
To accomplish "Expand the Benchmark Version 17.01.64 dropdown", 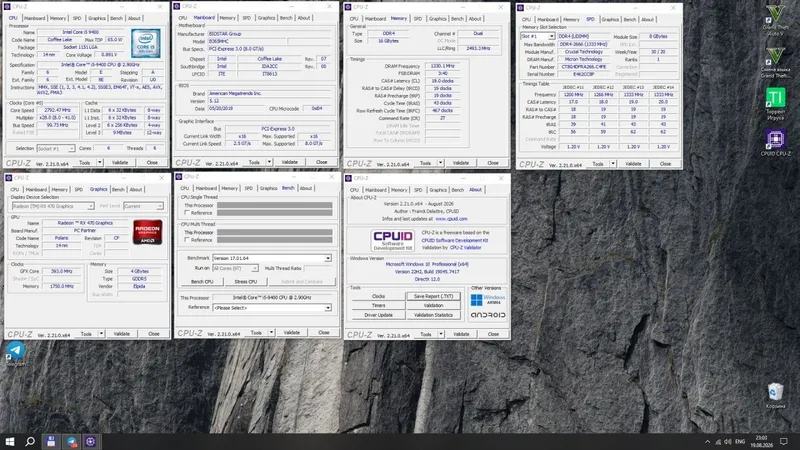I will coord(328,258).
